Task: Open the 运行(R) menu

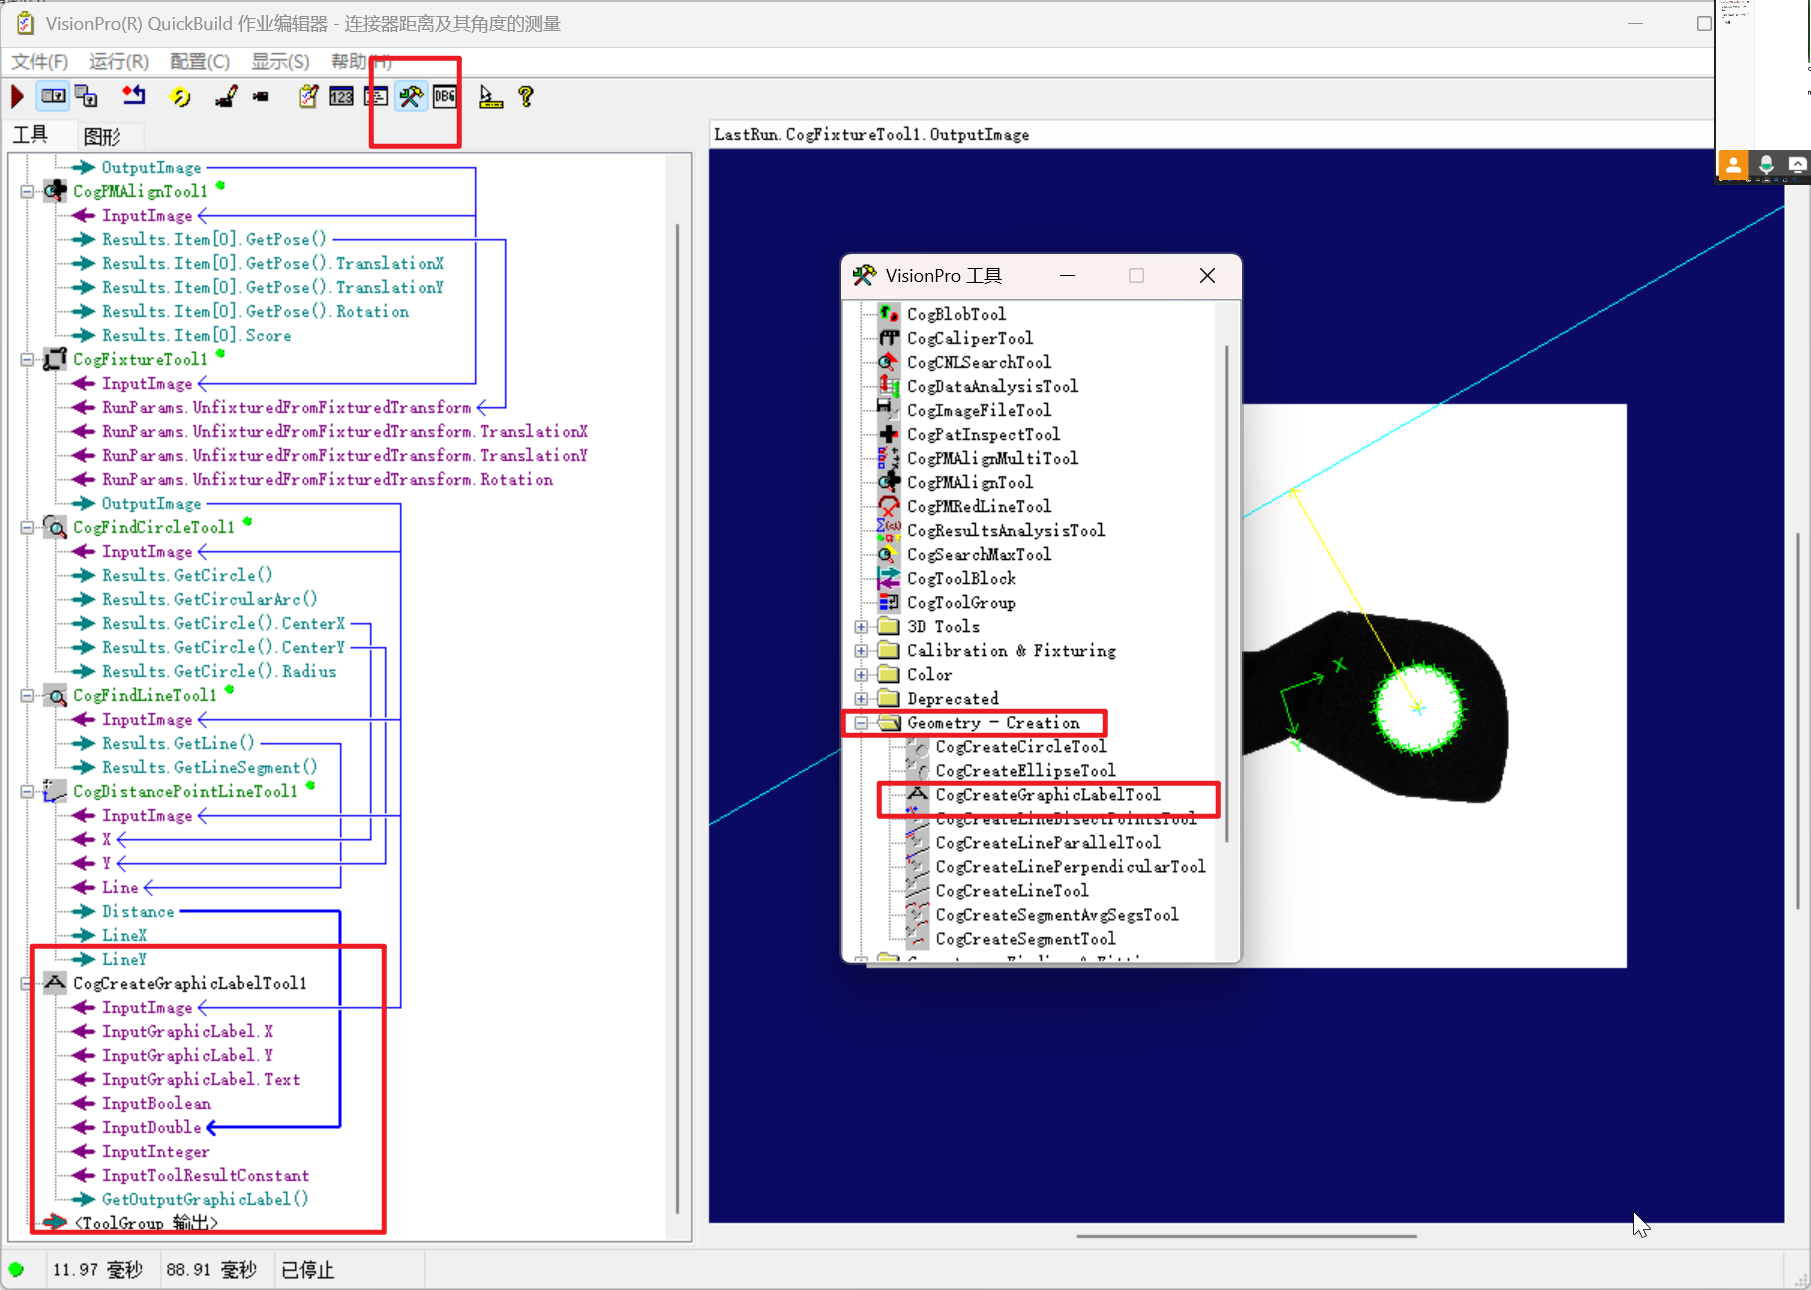Action: click(x=119, y=62)
